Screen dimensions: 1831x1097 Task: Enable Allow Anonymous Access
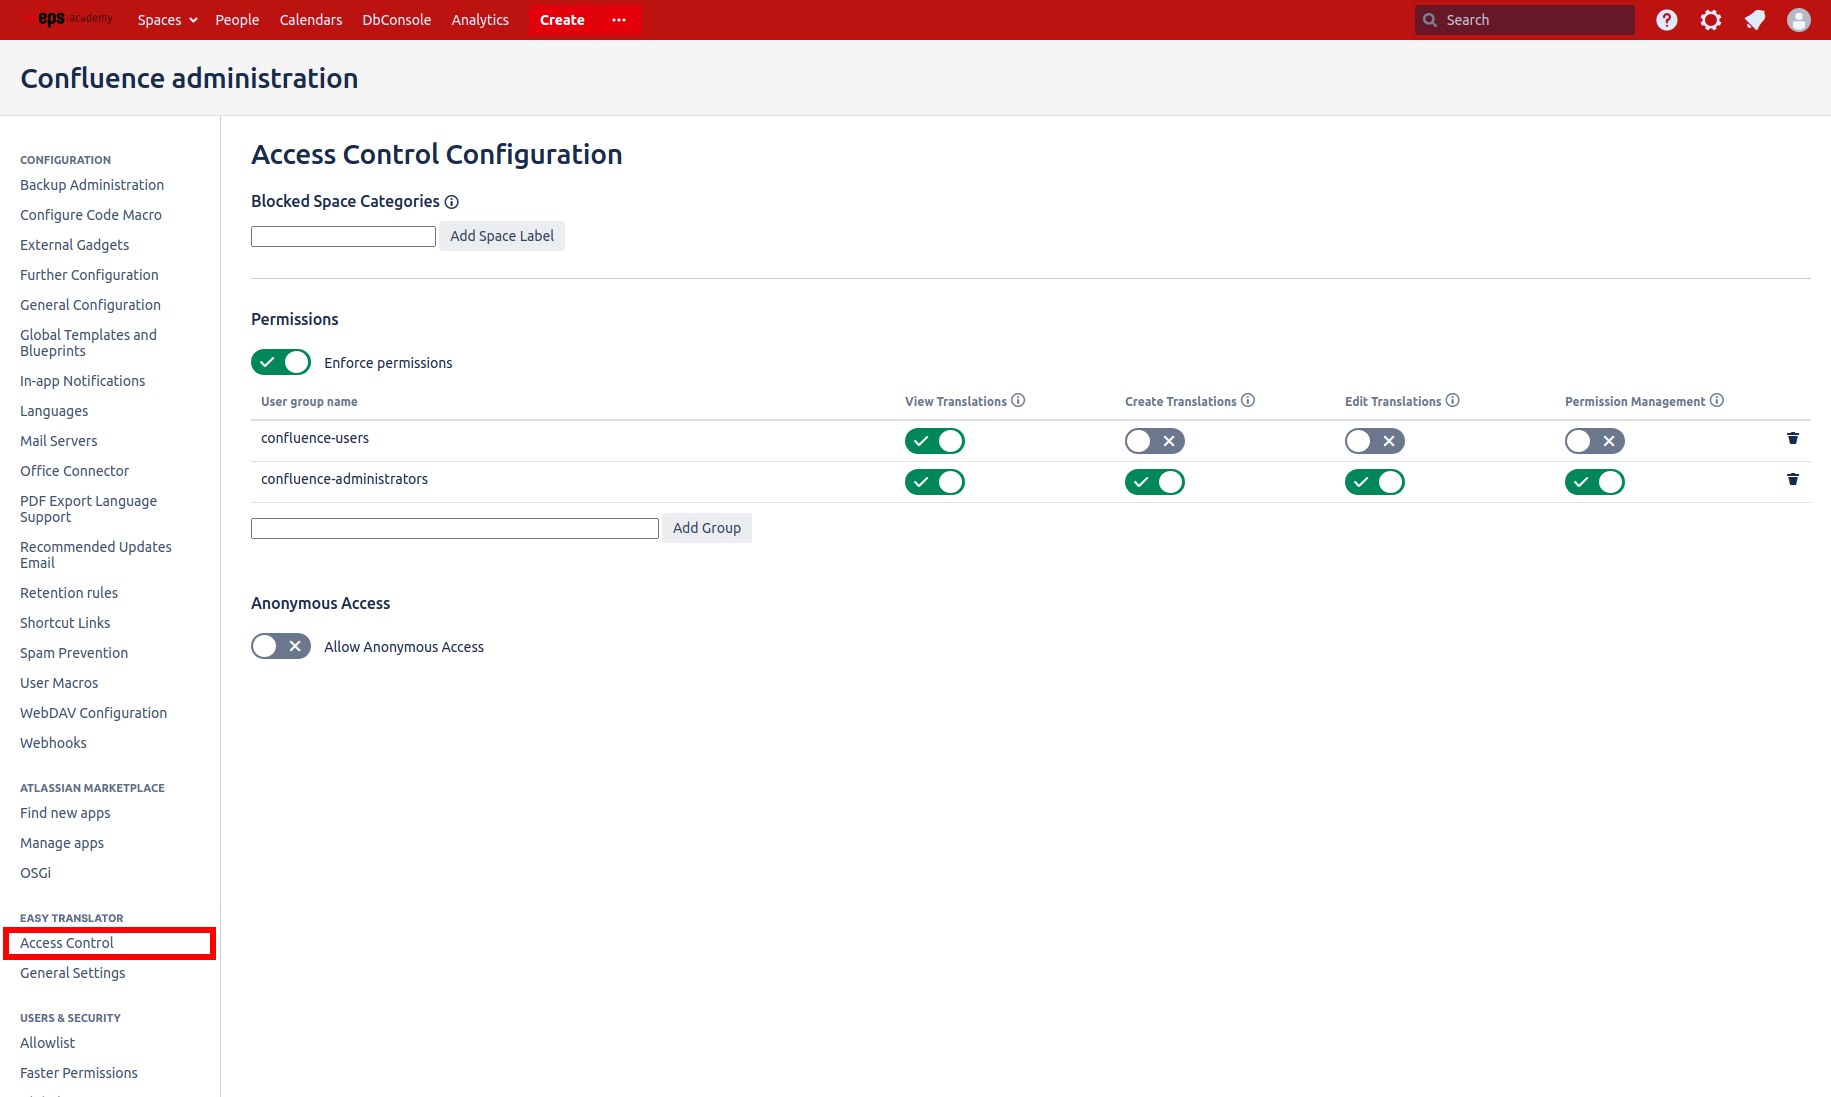[x=281, y=646]
